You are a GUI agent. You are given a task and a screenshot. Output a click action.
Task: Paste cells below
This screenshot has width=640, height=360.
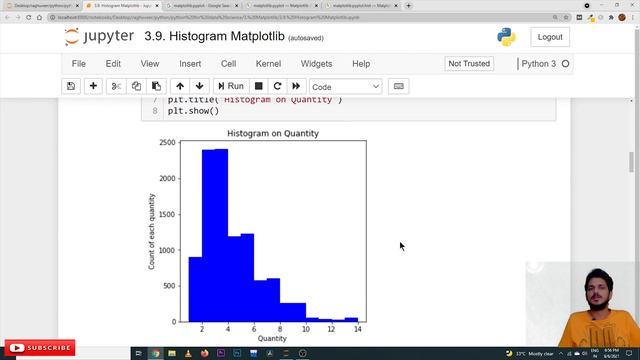pyautogui.click(x=156, y=86)
